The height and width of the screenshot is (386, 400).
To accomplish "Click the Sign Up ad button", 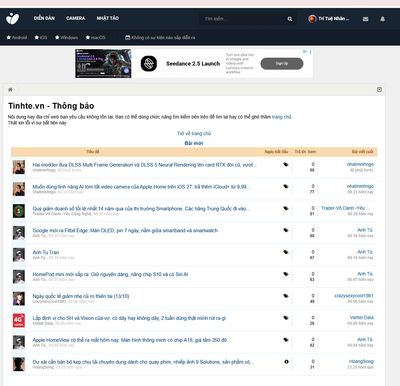I will point(282,63).
